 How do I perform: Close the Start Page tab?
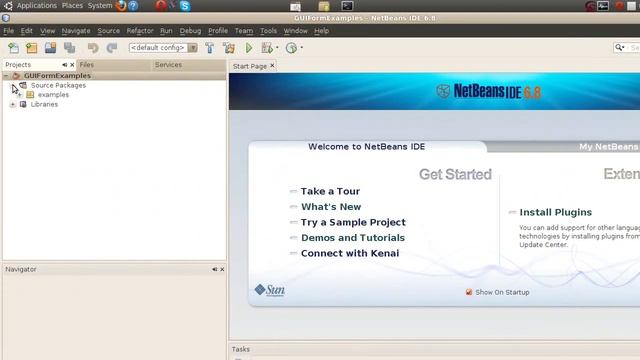[x=272, y=66]
